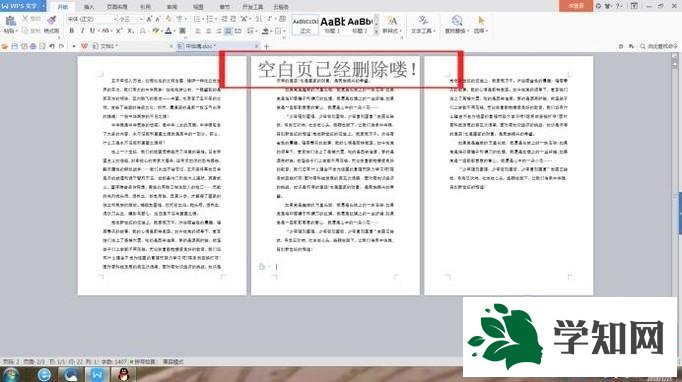Decrease font size with the smaller A
This screenshot has height=382, width=682.
(158, 19)
